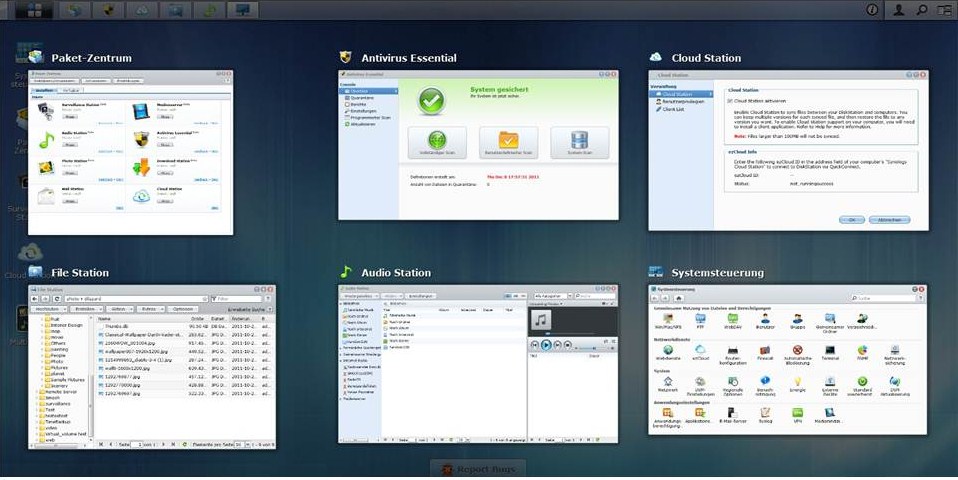Screen dimensions: 958x480
Task: Open ezCloud icon in Systemsteuerung
Action: point(700,354)
